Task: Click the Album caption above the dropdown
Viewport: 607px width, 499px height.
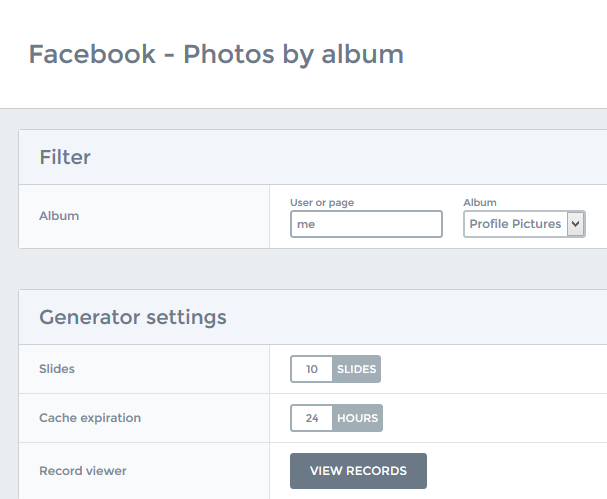Action: [480, 202]
